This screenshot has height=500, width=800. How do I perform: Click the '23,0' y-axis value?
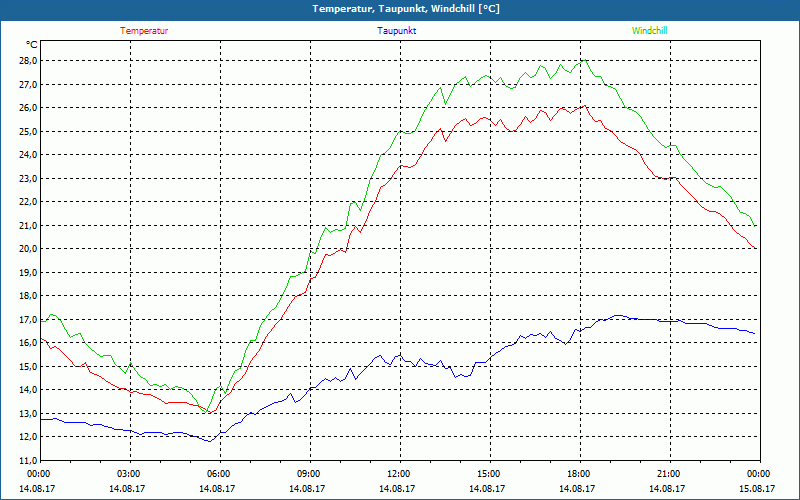pyautogui.click(x=29, y=178)
